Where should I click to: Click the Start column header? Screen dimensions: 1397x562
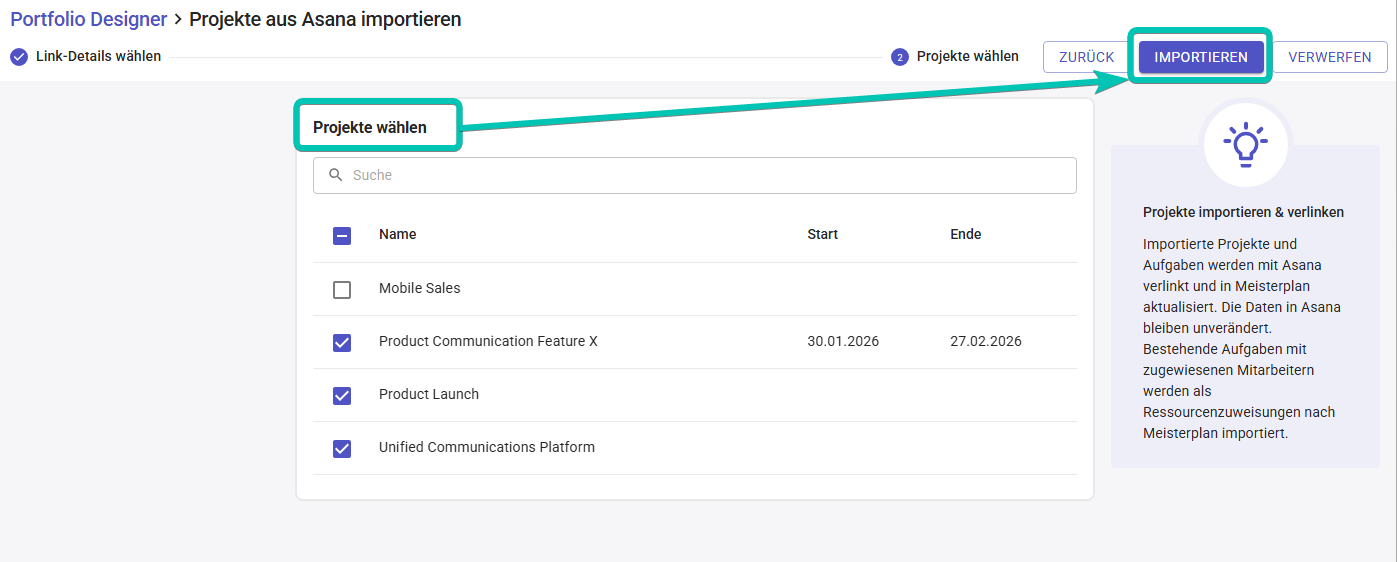coord(822,234)
